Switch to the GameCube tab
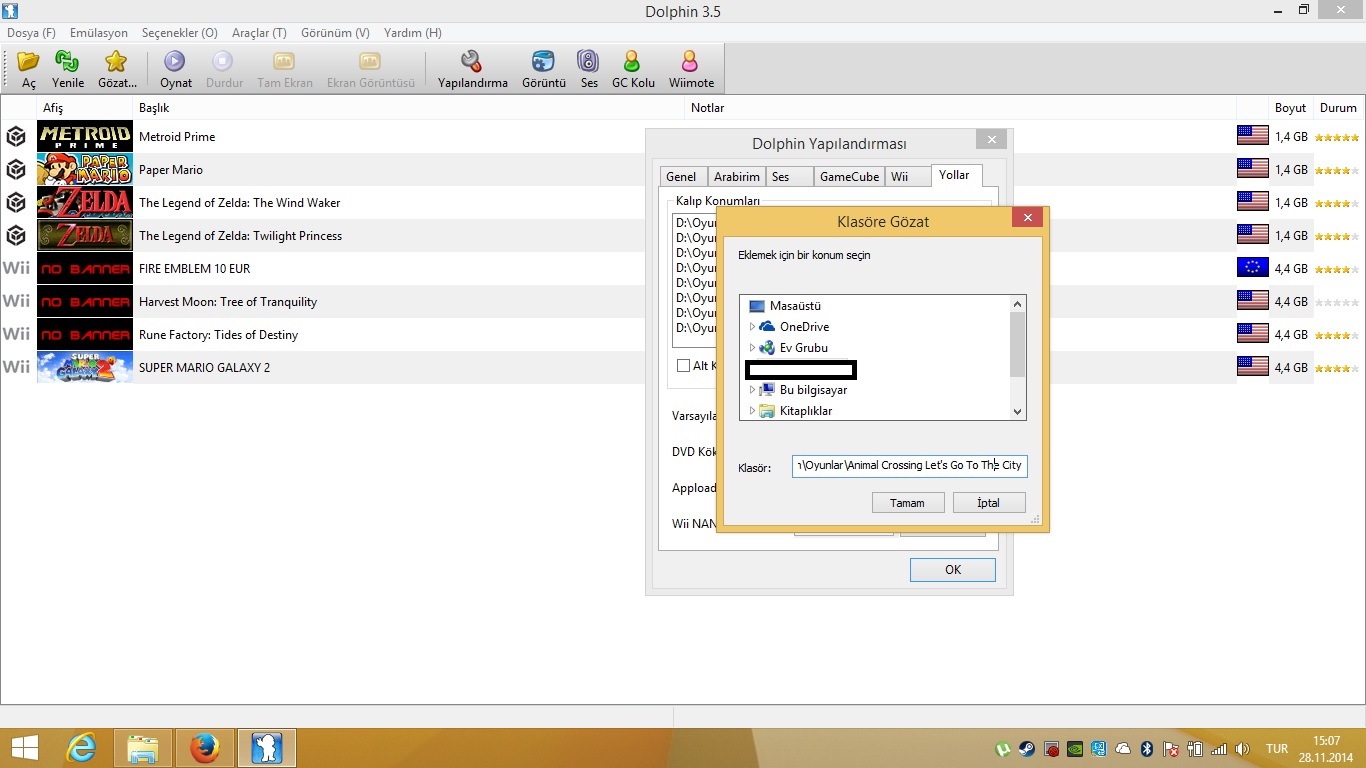Screen dimensions: 1366x768 point(849,177)
